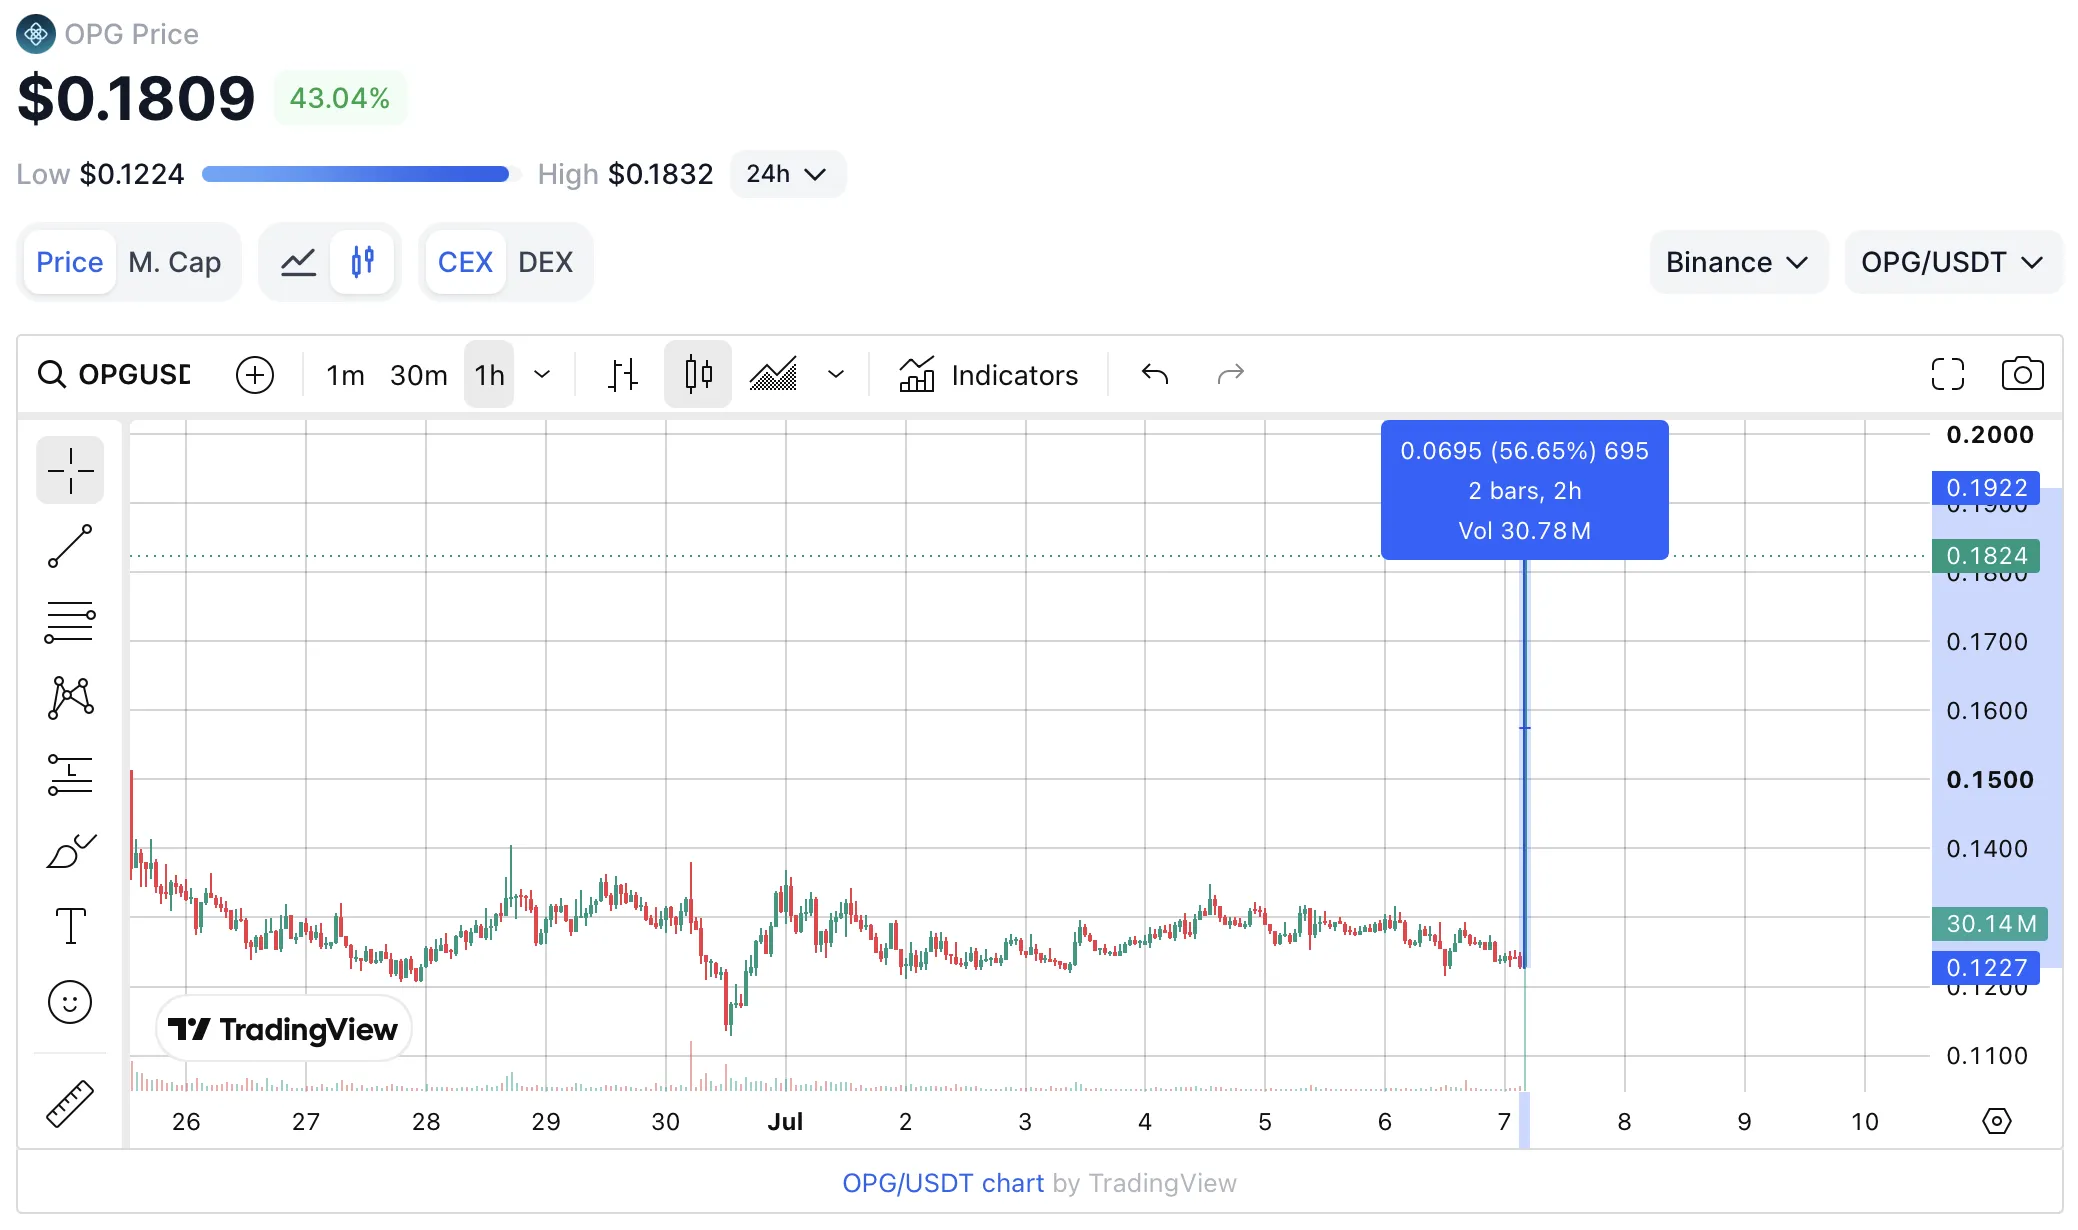Enter fullscreen chart mode
This screenshot has height=1230, width=2078.
coord(1948,375)
